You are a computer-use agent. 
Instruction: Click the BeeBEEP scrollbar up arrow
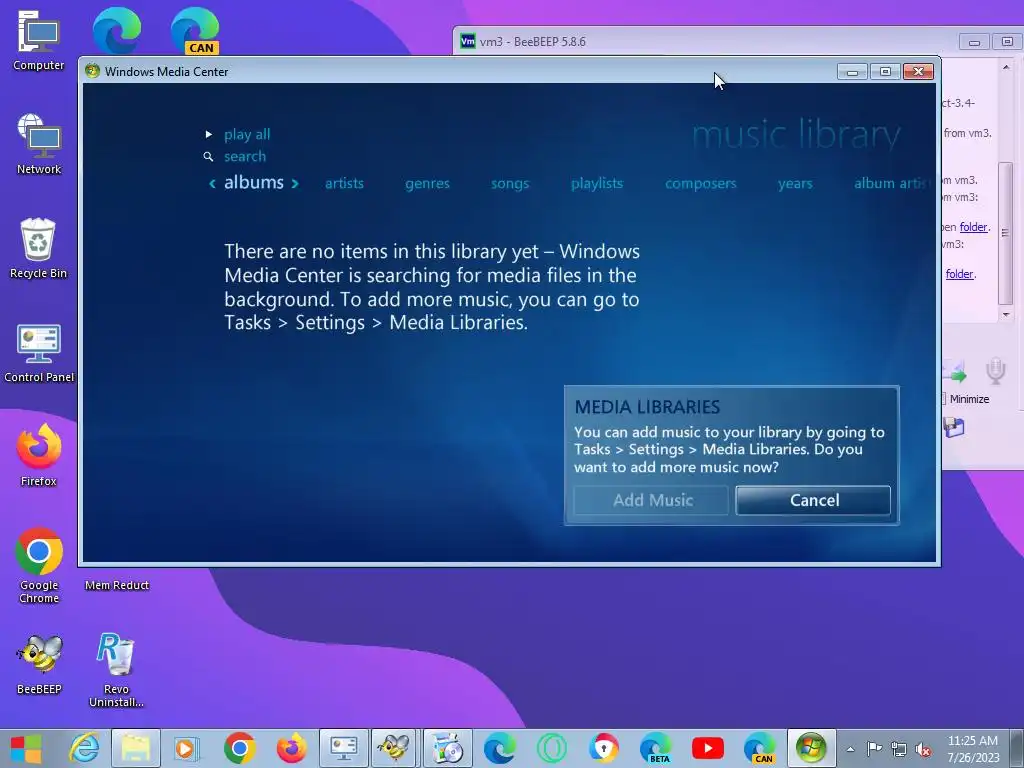click(x=1005, y=67)
